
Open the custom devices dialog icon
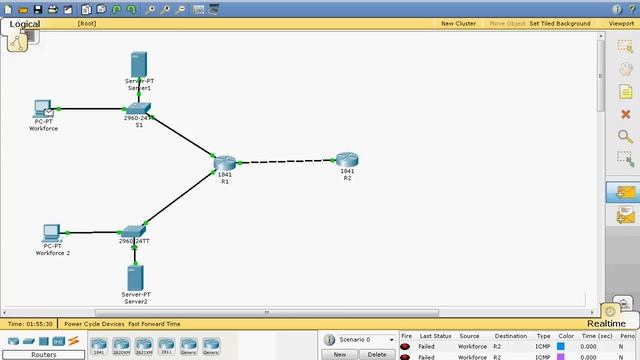213,9
